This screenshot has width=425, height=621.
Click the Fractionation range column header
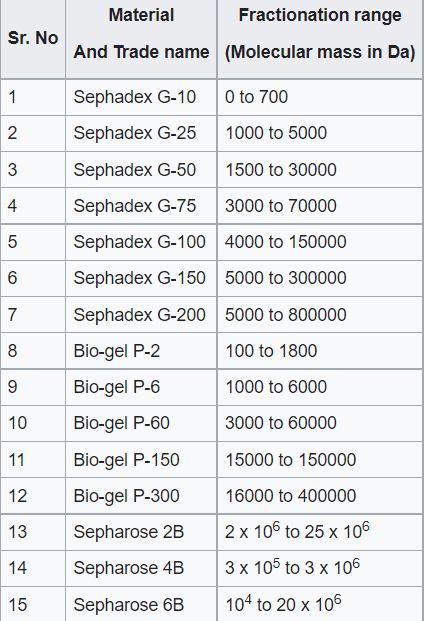coord(320,39)
